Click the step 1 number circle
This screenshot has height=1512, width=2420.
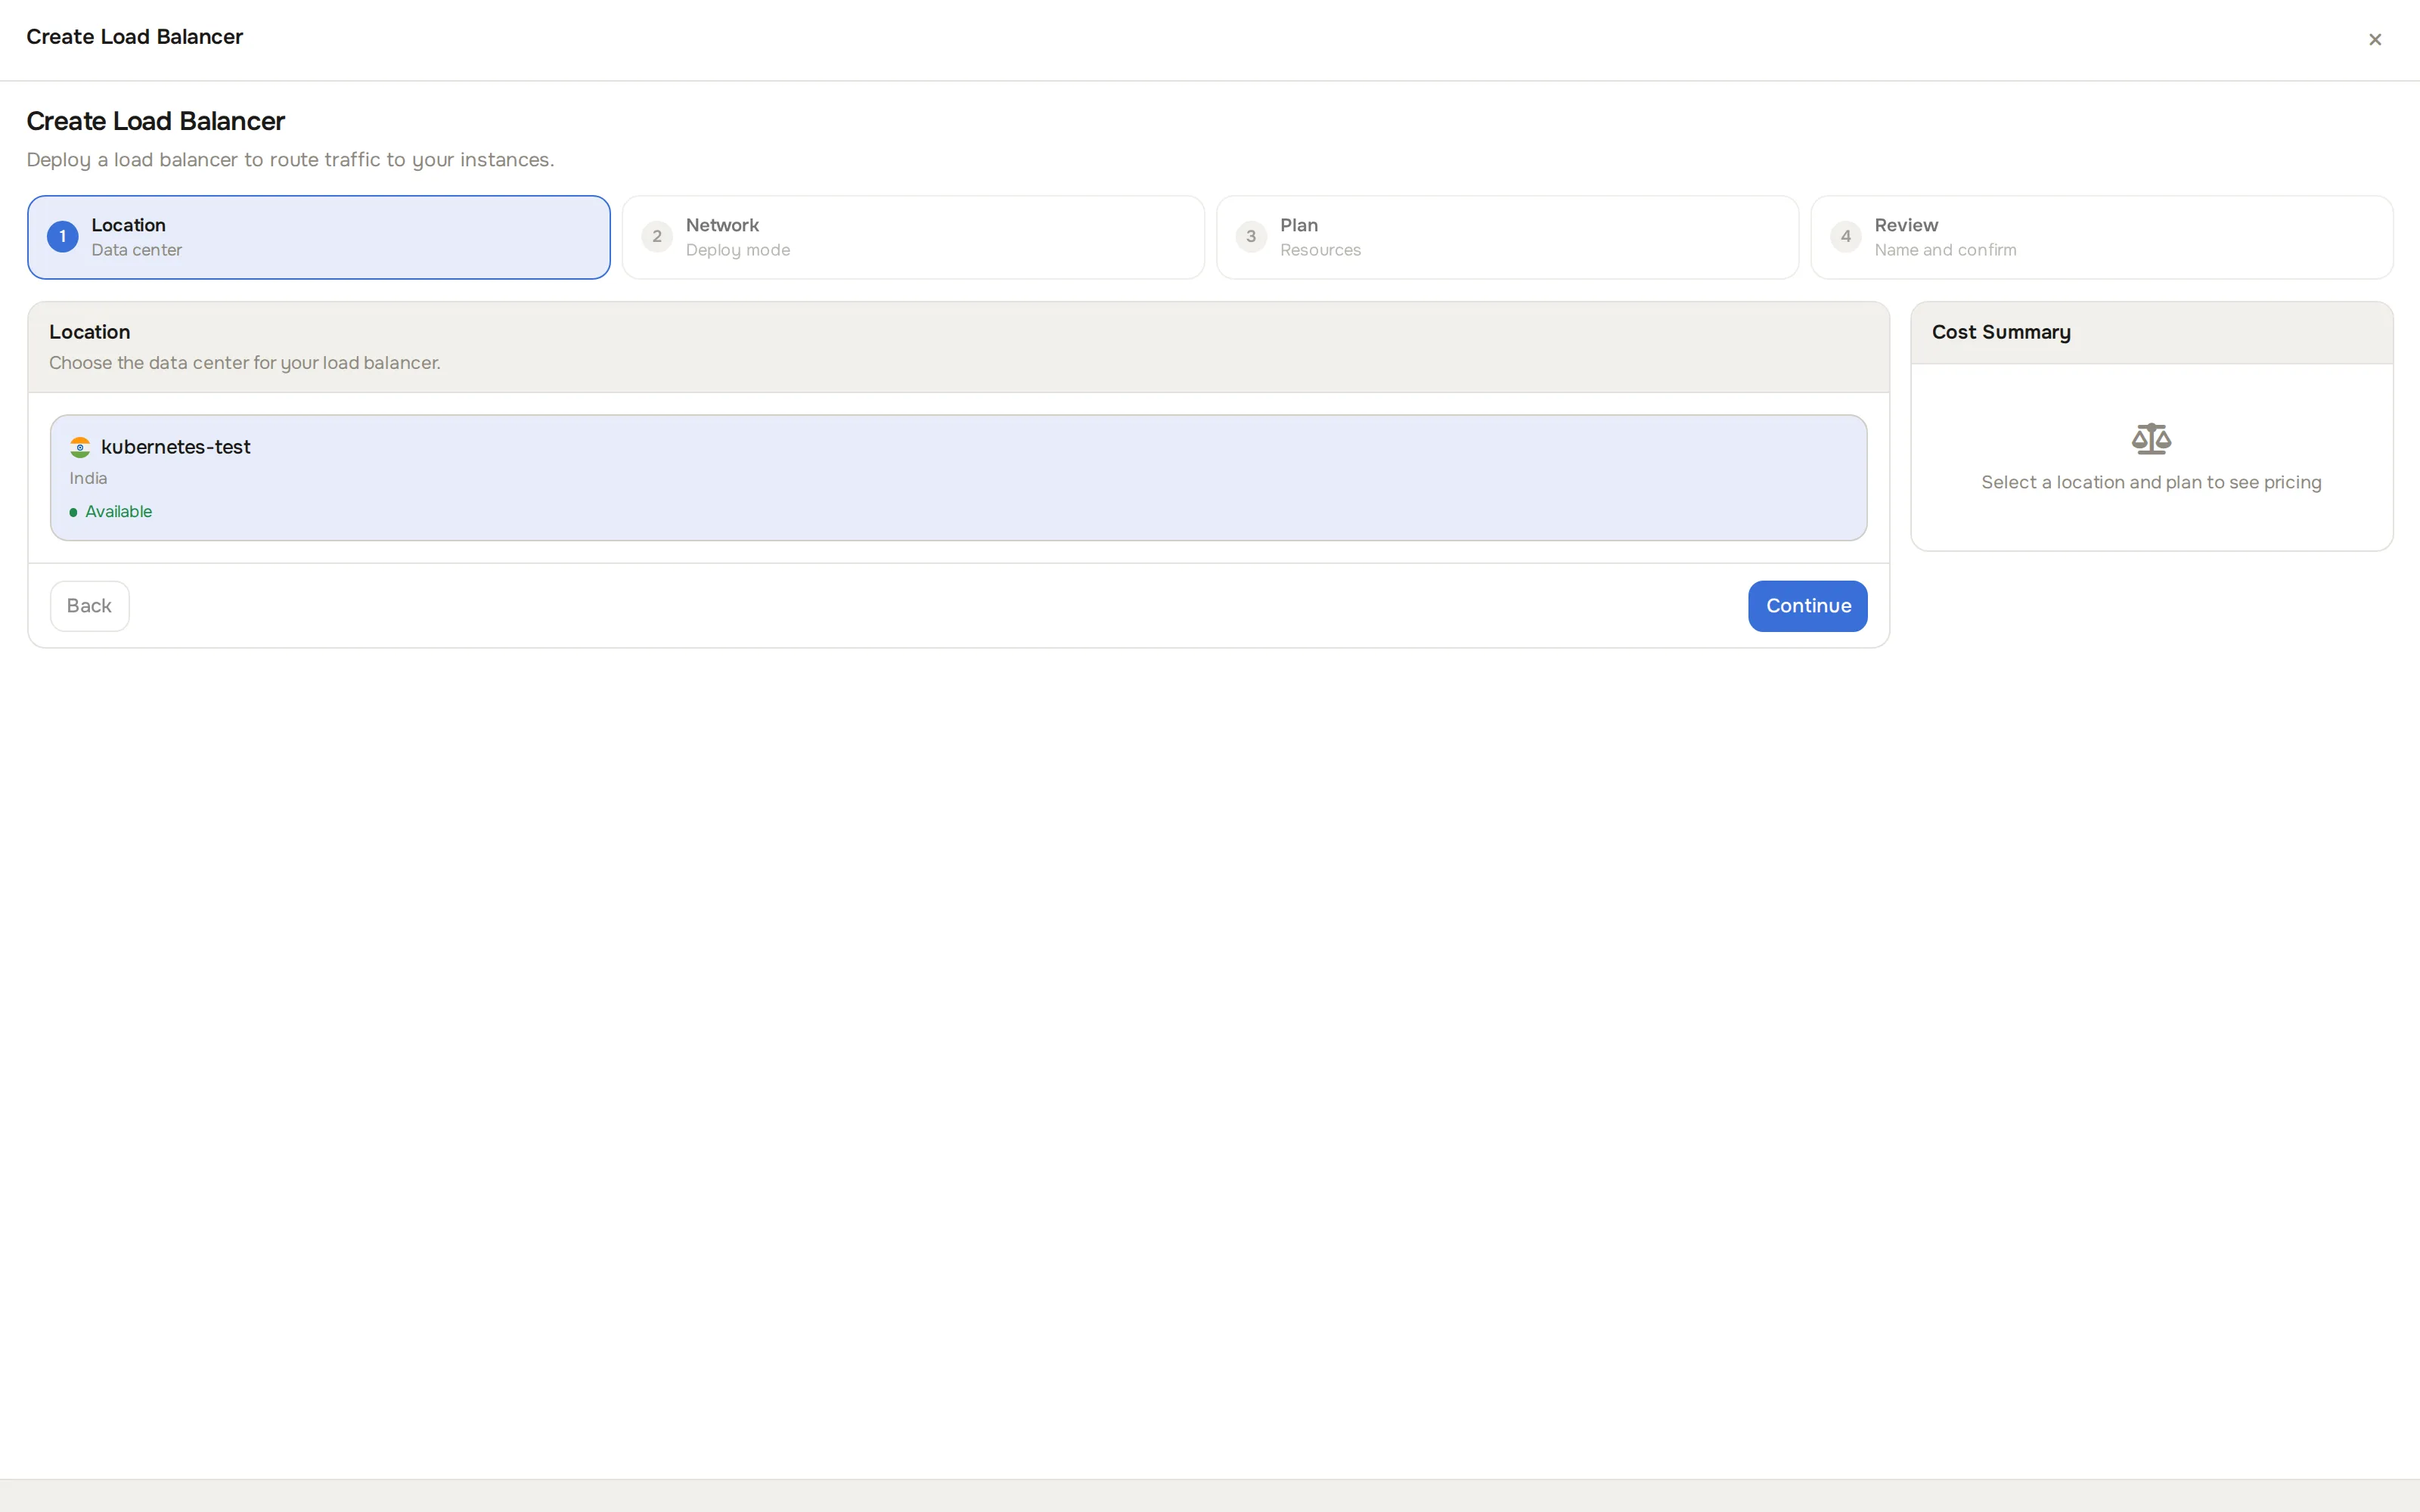[62, 237]
